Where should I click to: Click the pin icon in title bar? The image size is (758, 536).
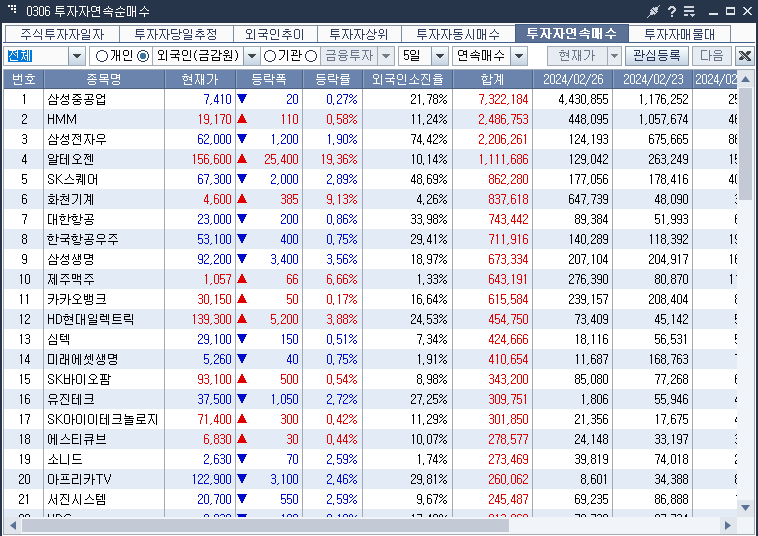(x=654, y=11)
